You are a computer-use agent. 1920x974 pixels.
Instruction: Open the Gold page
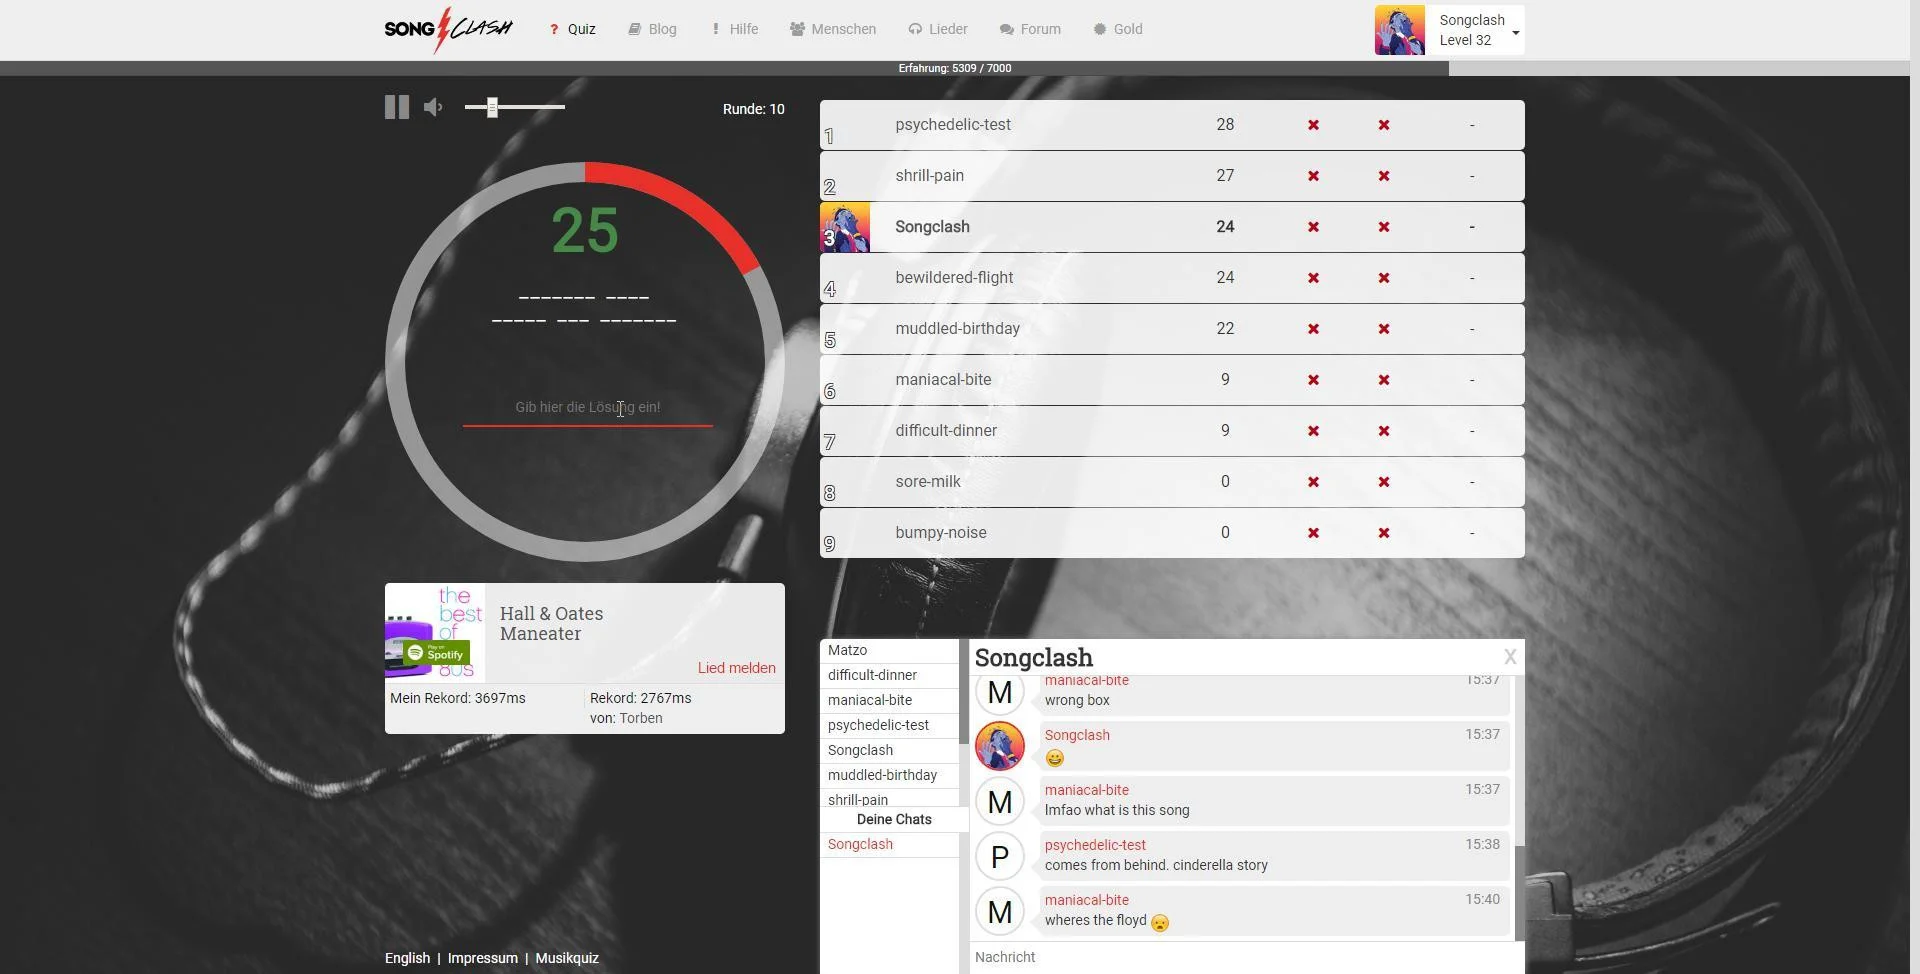tap(1118, 29)
